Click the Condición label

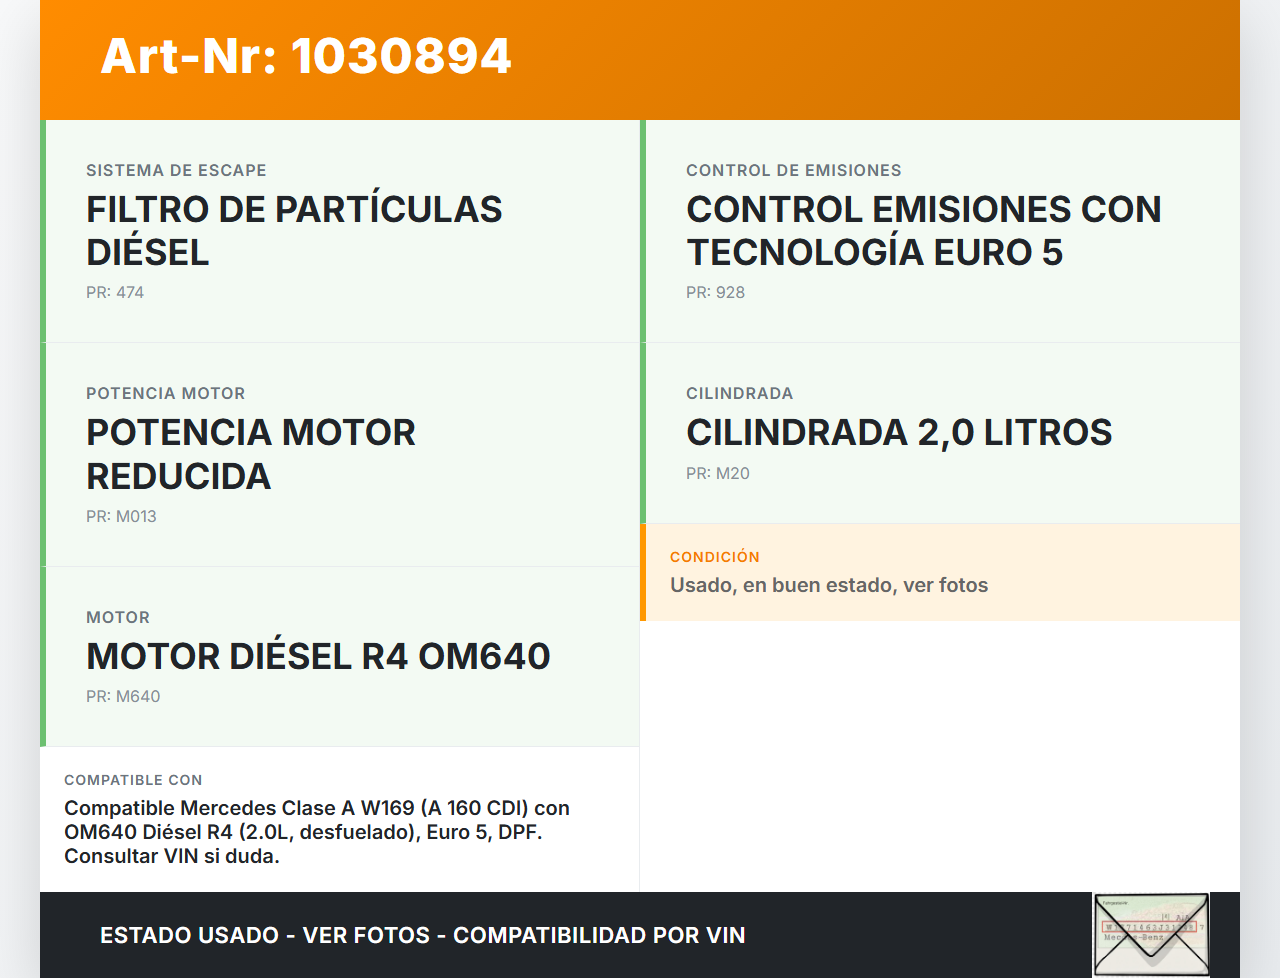coord(714,557)
